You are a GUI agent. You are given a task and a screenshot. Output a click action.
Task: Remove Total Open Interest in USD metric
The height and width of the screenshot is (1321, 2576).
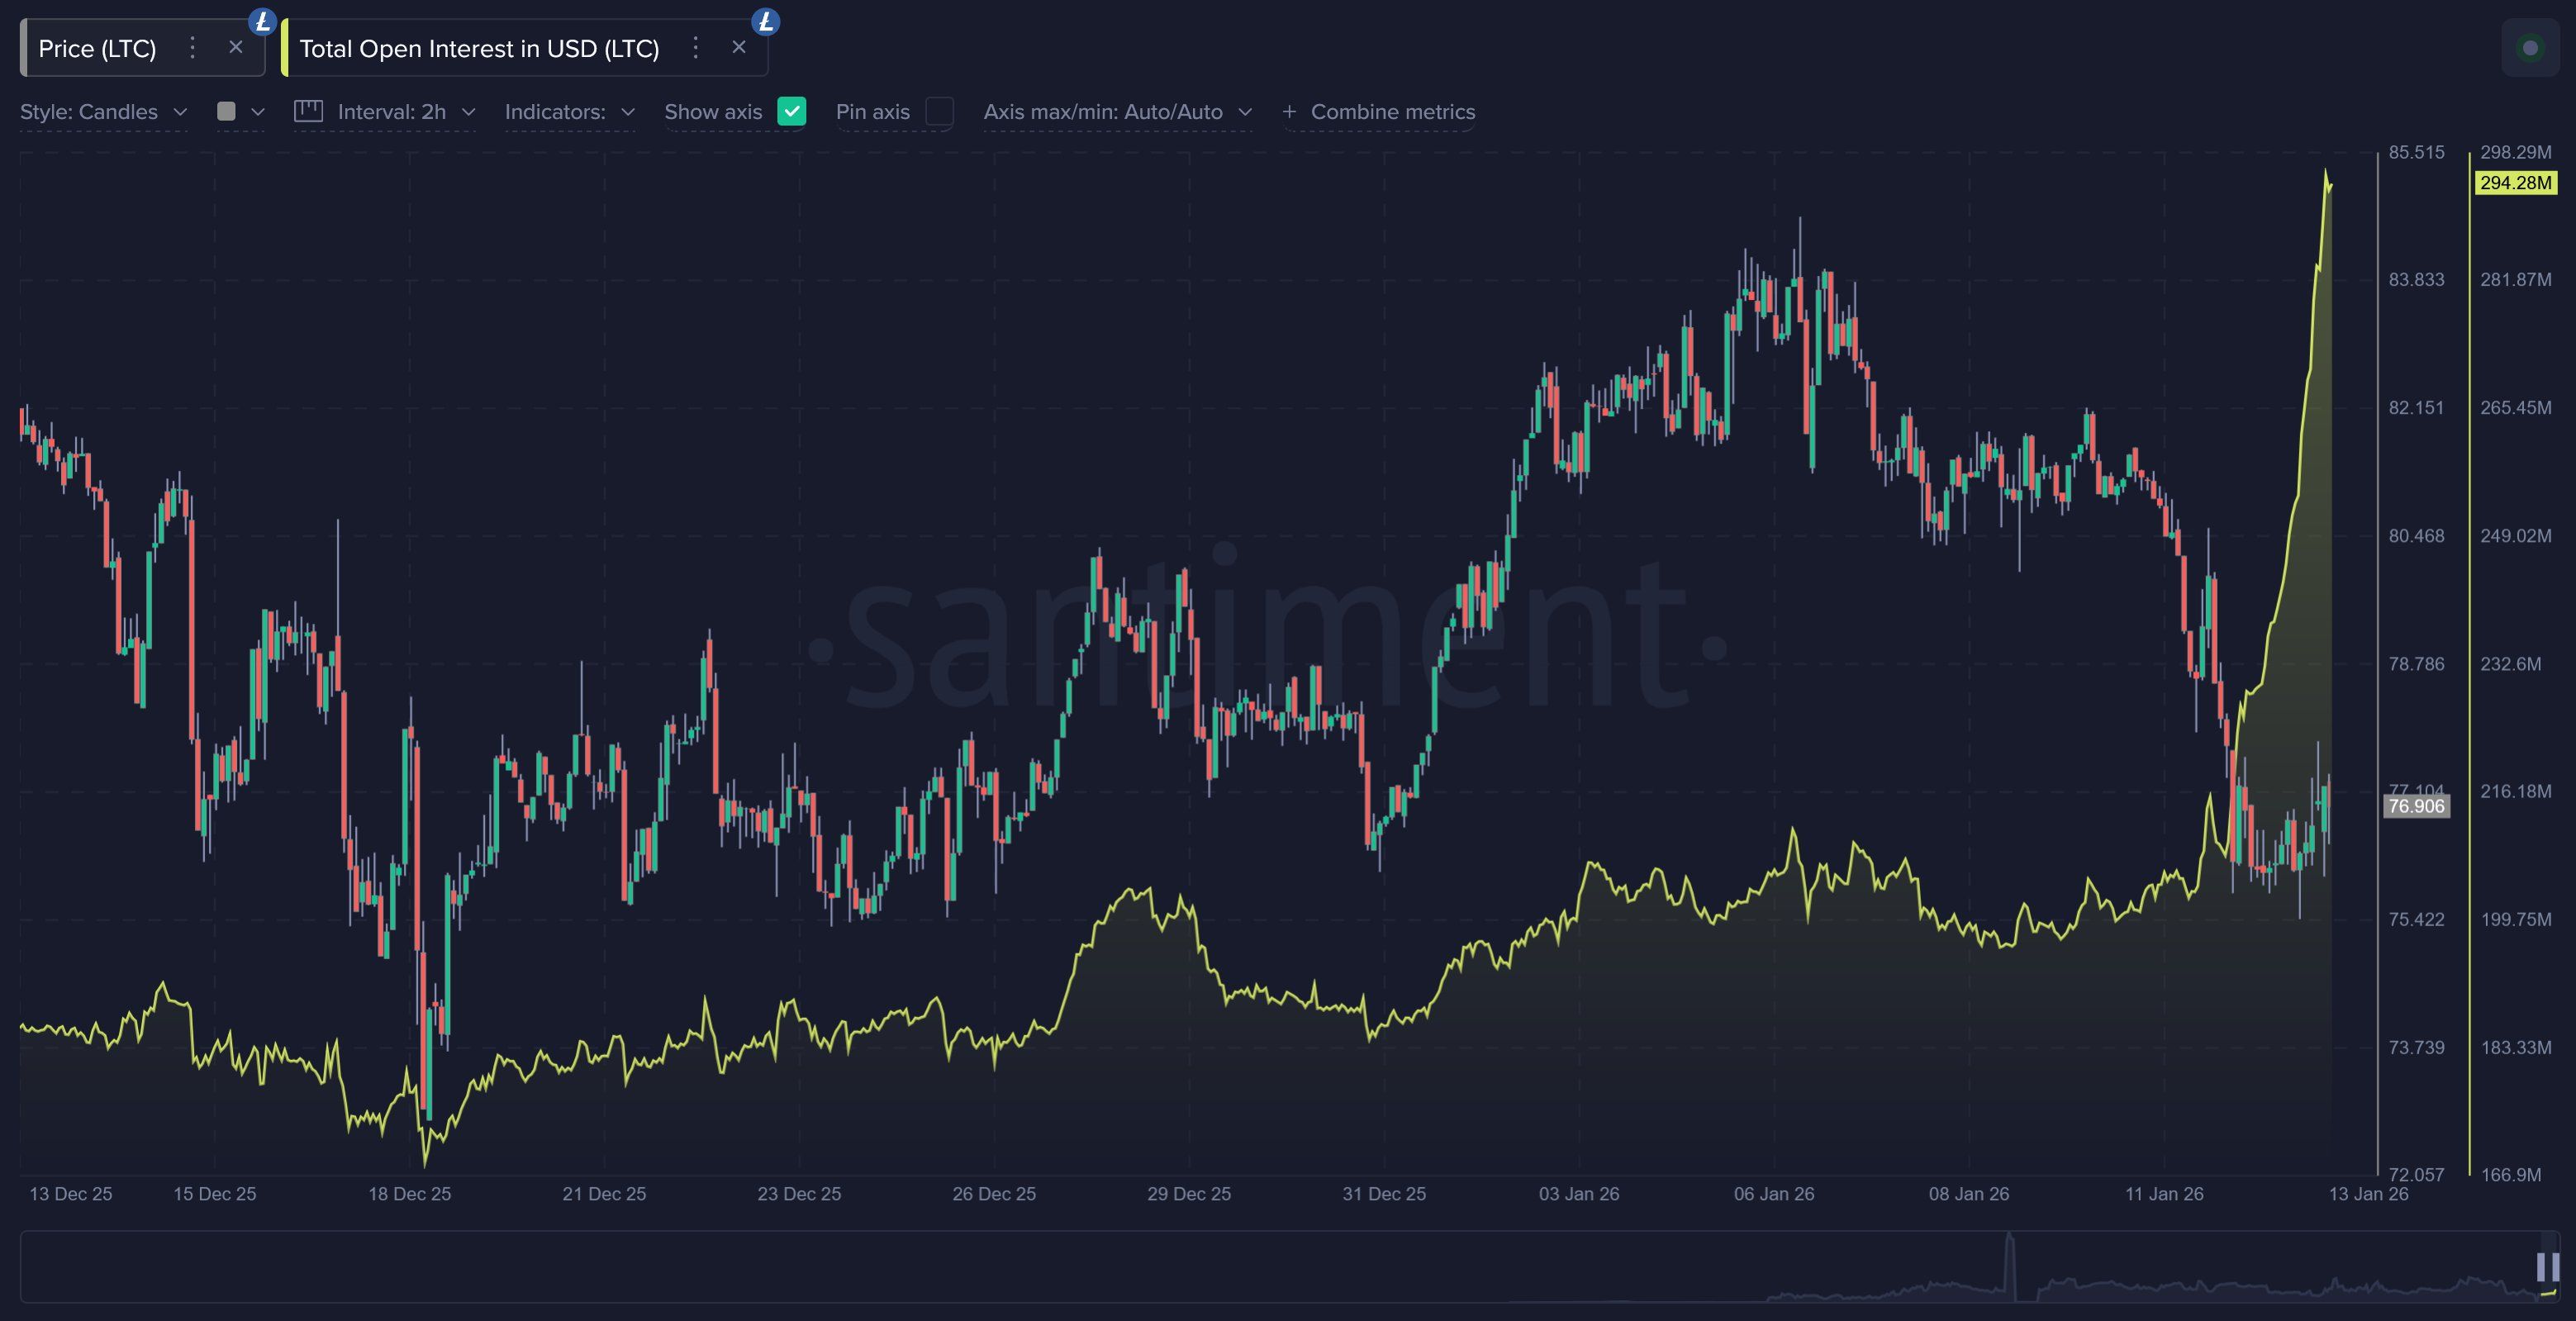pyautogui.click(x=739, y=47)
